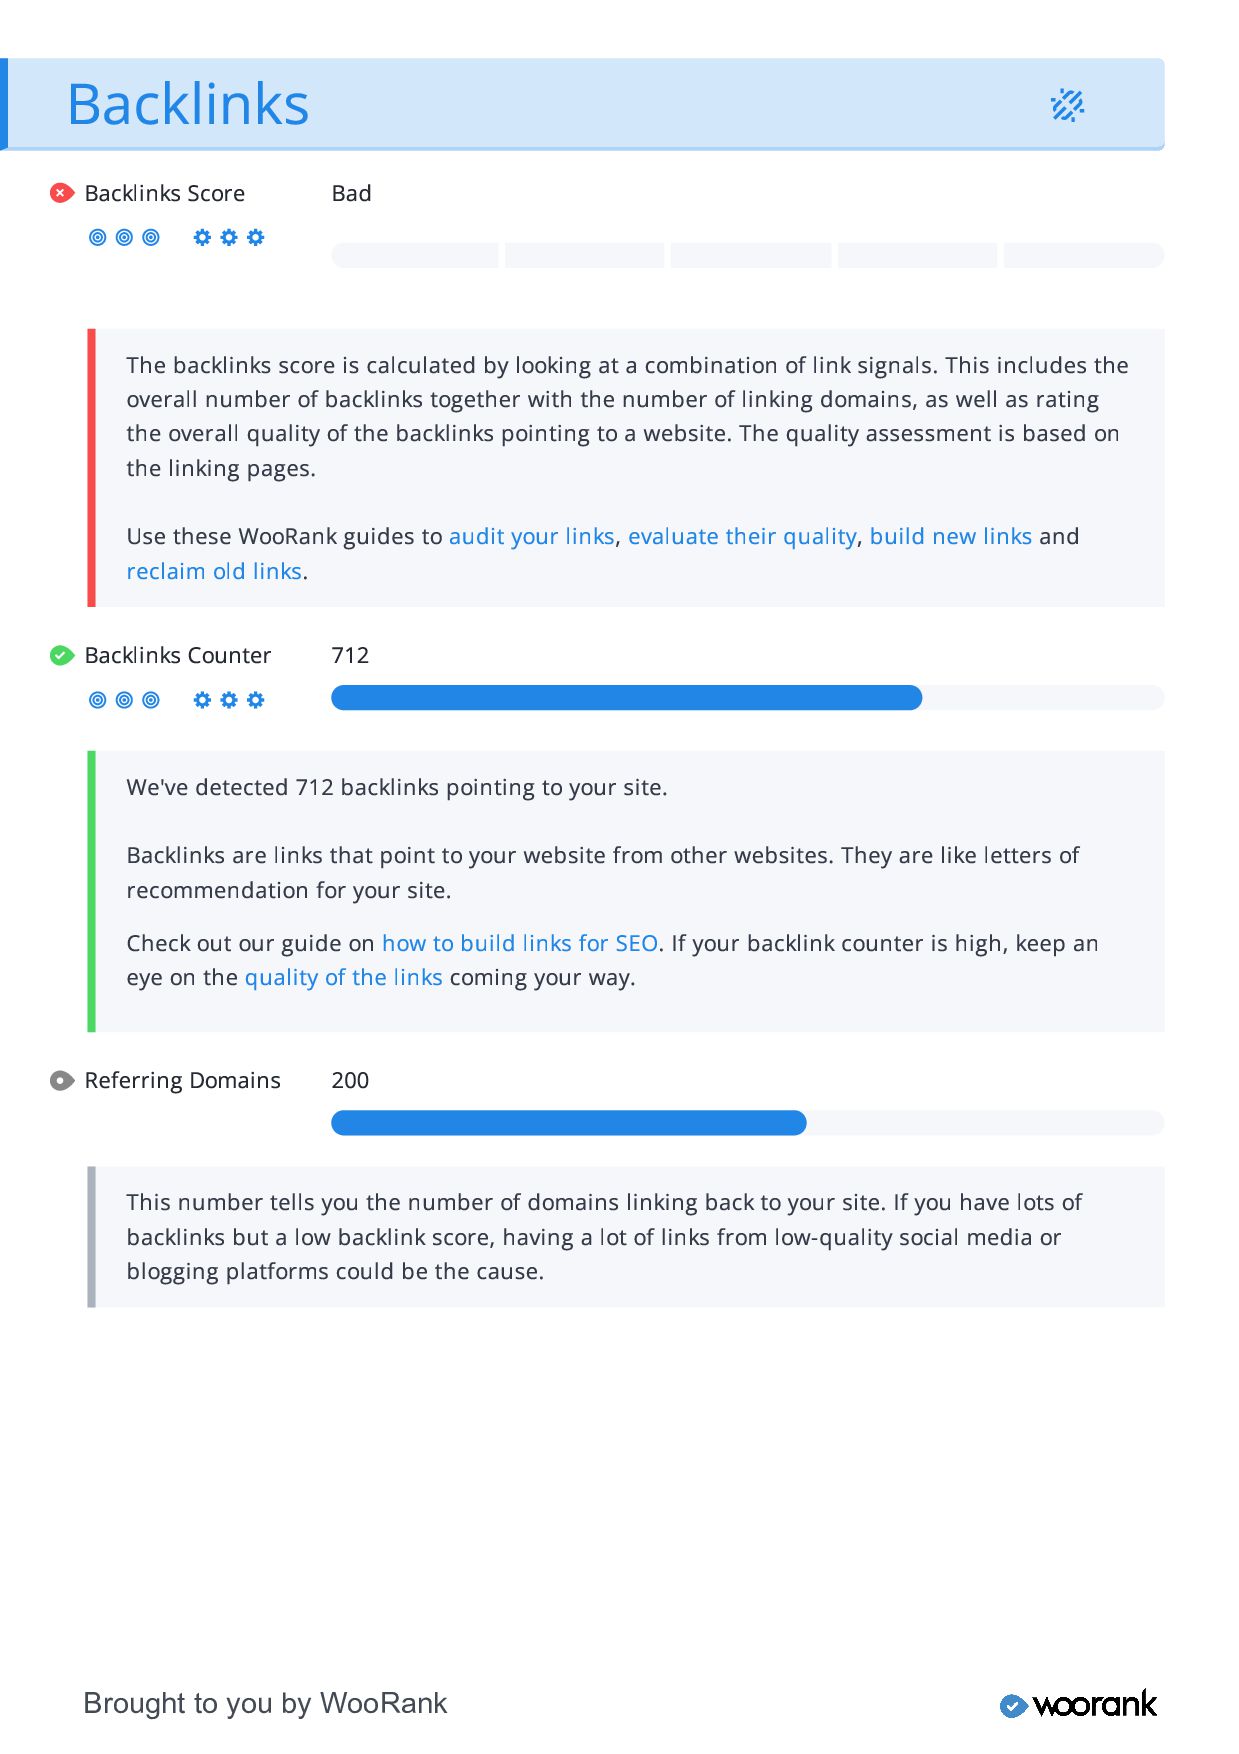
Task: Open the 'audit your links' guide
Action: 531,536
